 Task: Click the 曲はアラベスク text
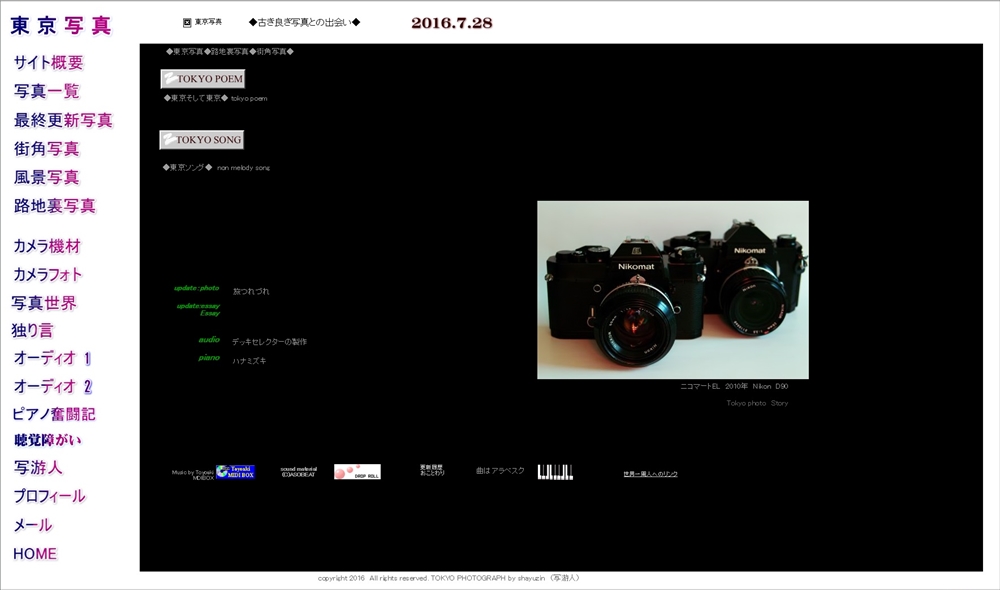500,471
